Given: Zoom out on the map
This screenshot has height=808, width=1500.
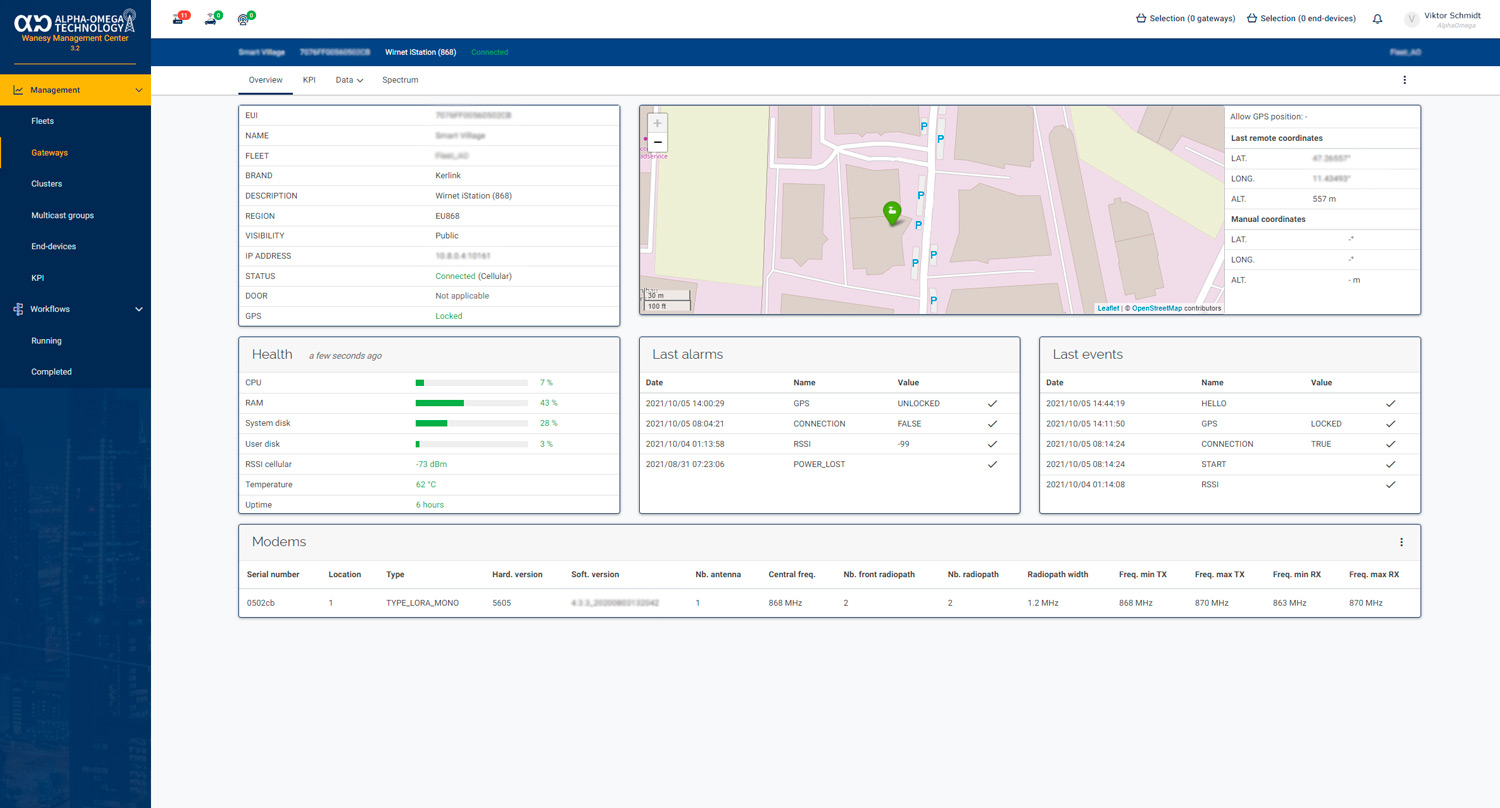Looking at the screenshot, I should 657,142.
